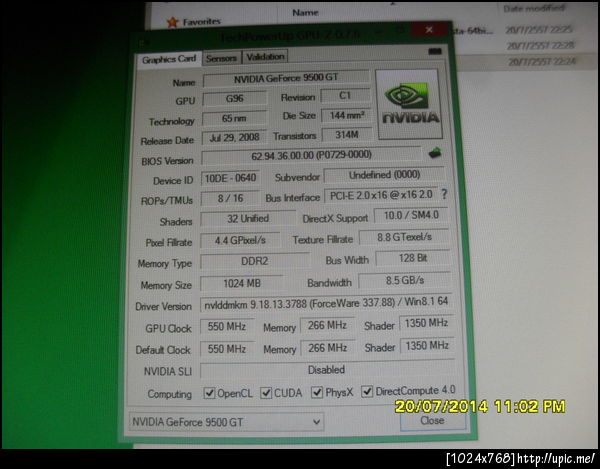Click the Memory Size field 1024 MB
This screenshot has height=469, width=600.
(x=241, y=283)
